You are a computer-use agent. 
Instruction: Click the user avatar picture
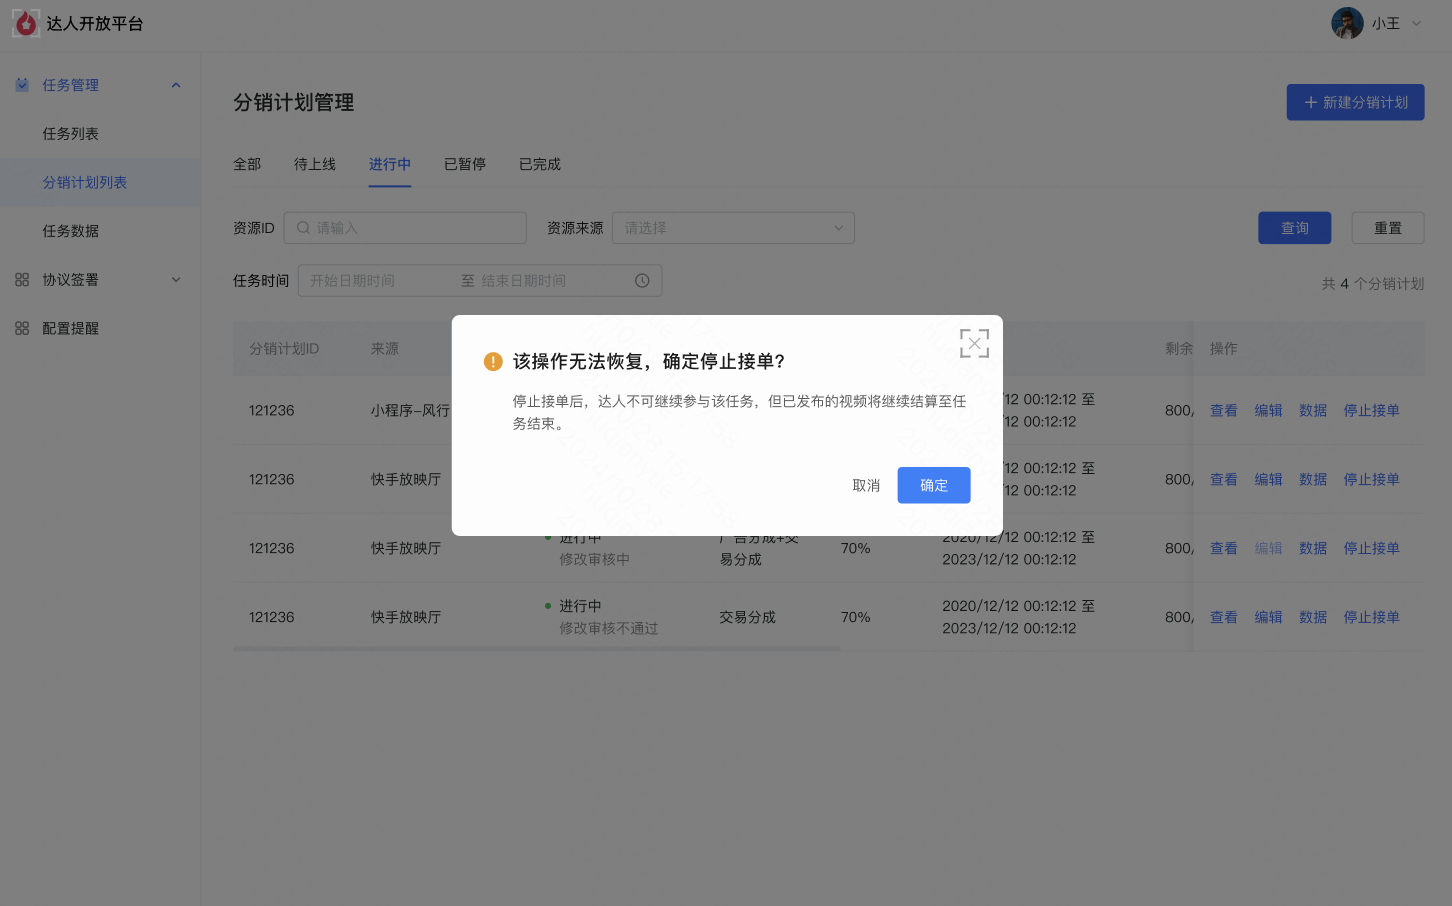click(1347, 23)
